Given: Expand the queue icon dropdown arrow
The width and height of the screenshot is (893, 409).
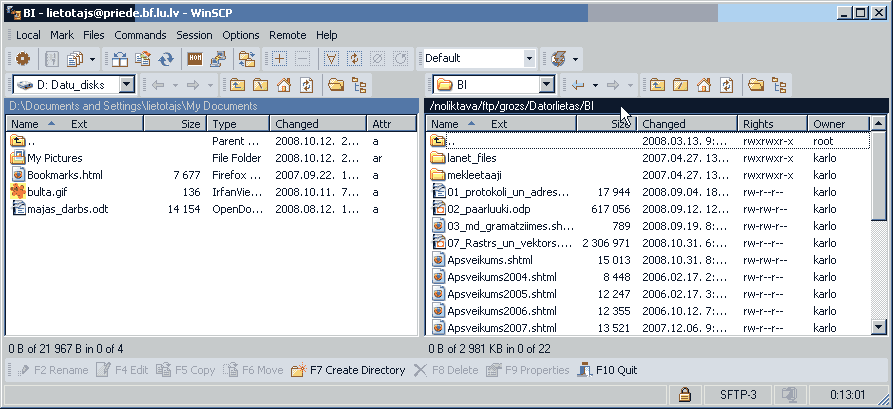Looking at the screenshot, I should 92,58.
